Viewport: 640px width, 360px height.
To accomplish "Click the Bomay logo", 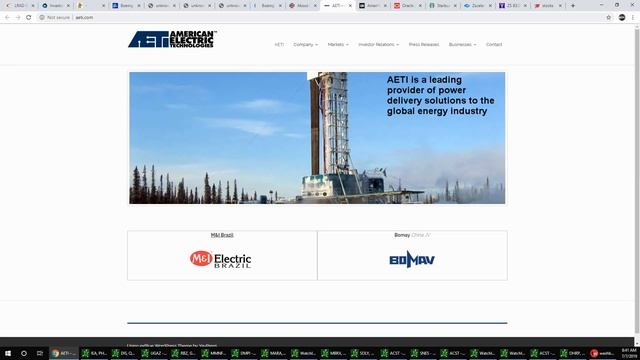I will 412,260.
